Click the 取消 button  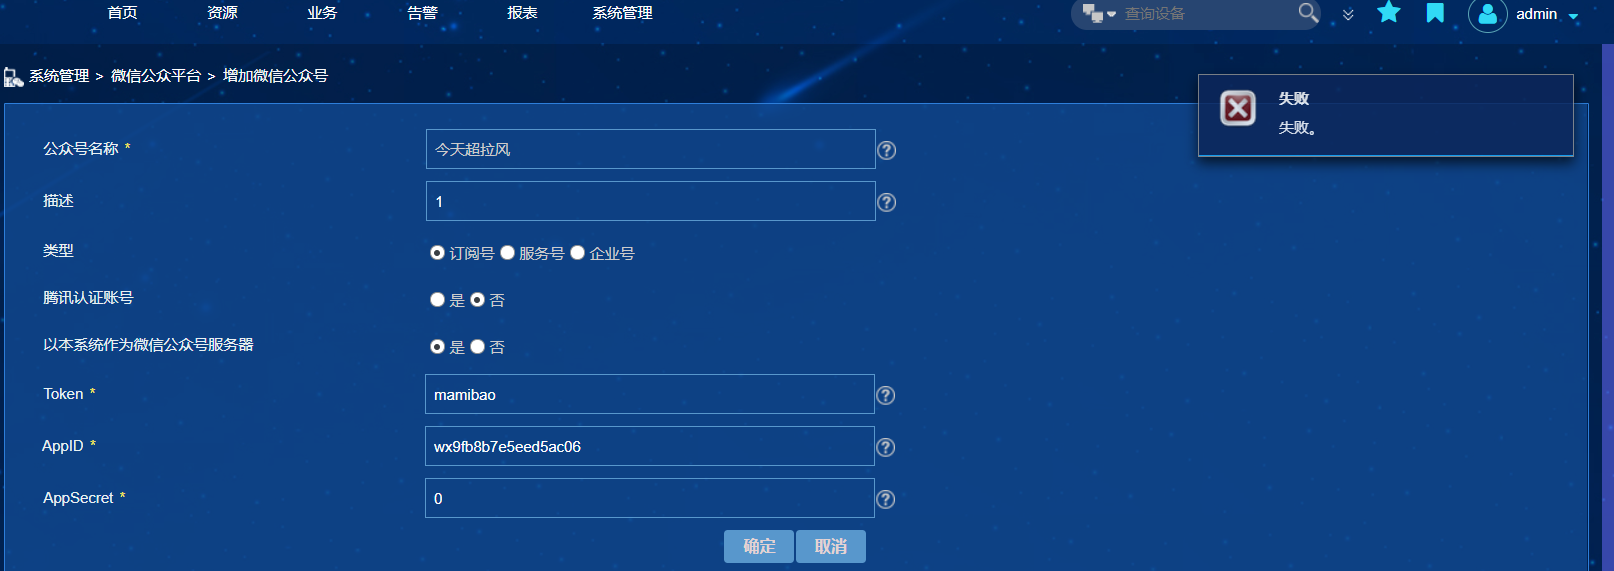[x=831, y=546]
